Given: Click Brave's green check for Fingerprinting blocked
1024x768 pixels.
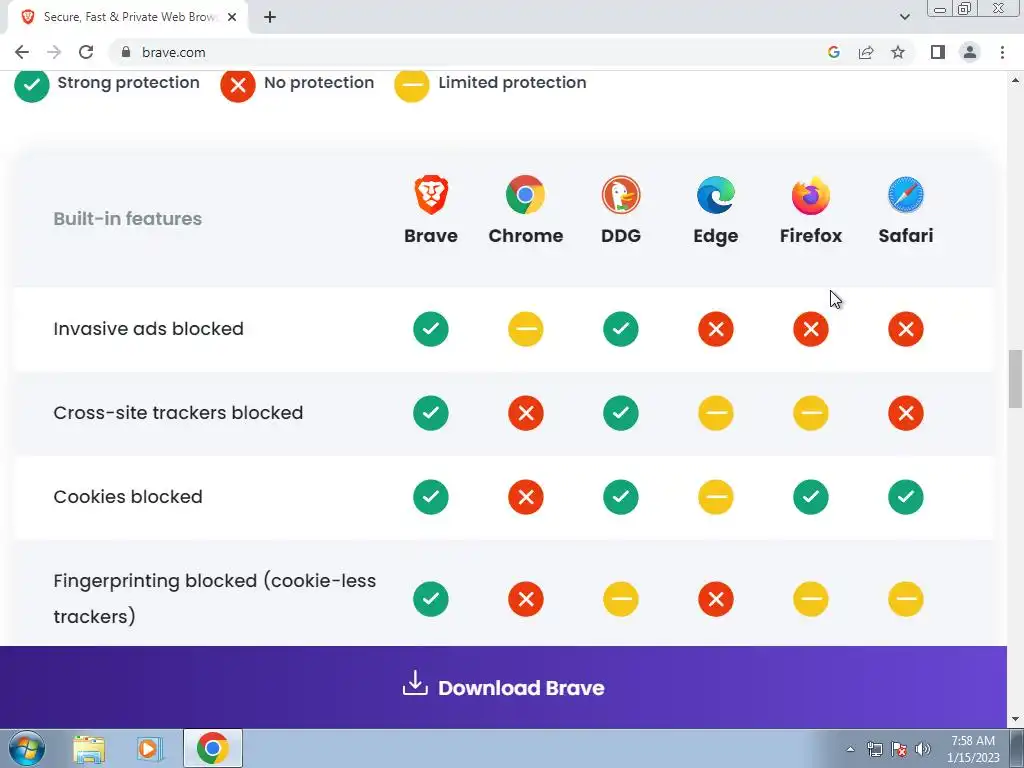Looking at the screenshot, I should [x=430, y=599].
